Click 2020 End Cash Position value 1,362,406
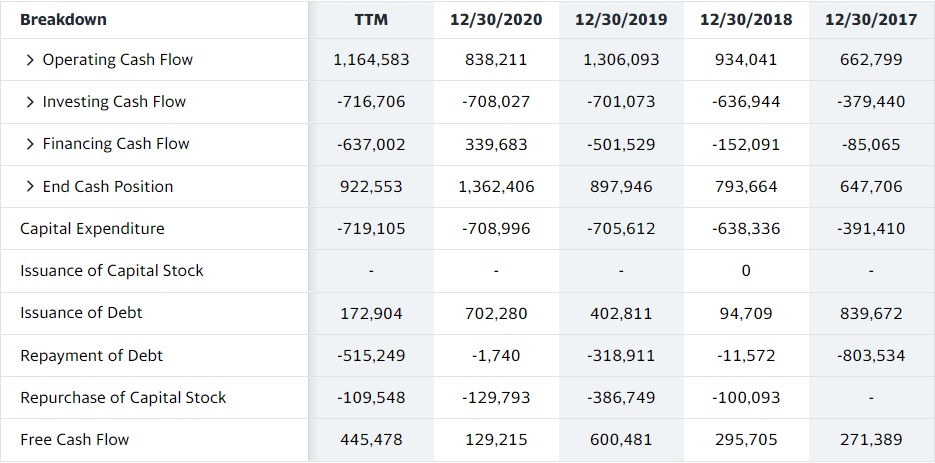The height and width of the screenshot is (463, 935). click(x=496, y=187)
